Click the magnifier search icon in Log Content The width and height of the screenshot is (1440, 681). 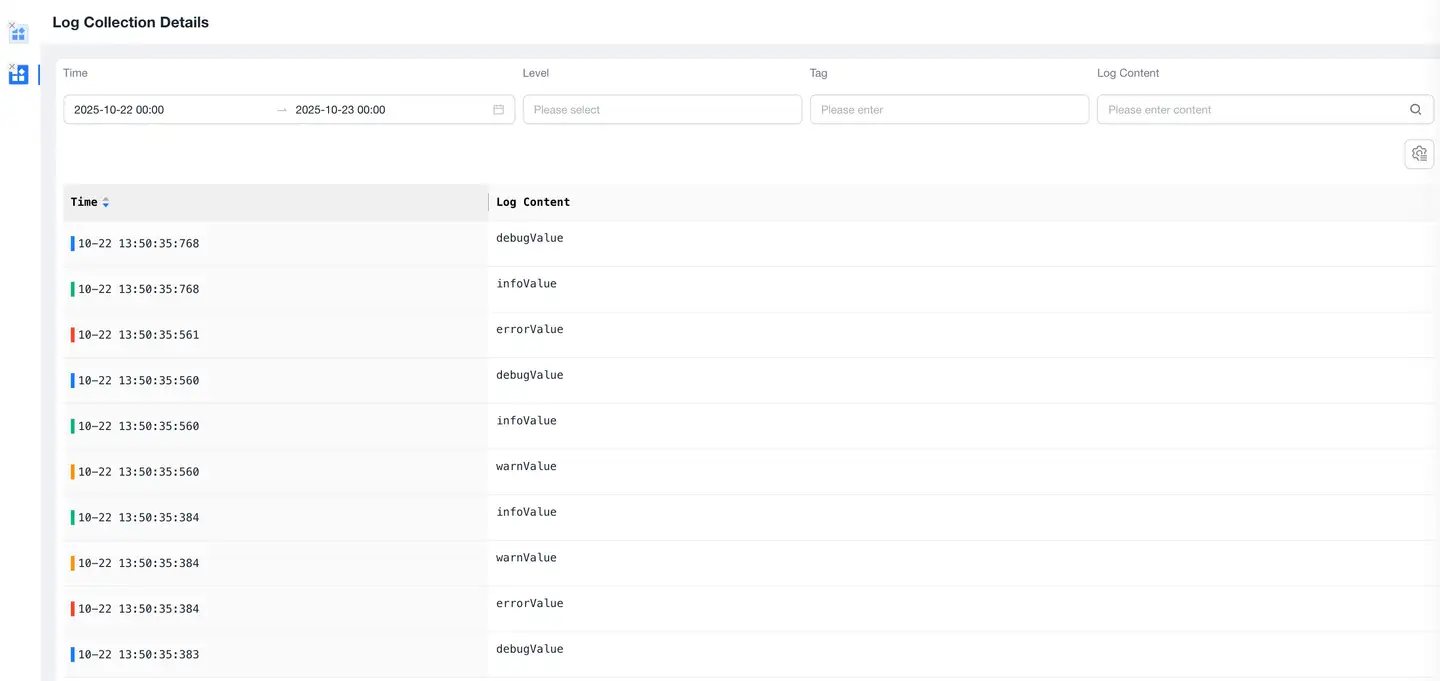coord(1415,110)
